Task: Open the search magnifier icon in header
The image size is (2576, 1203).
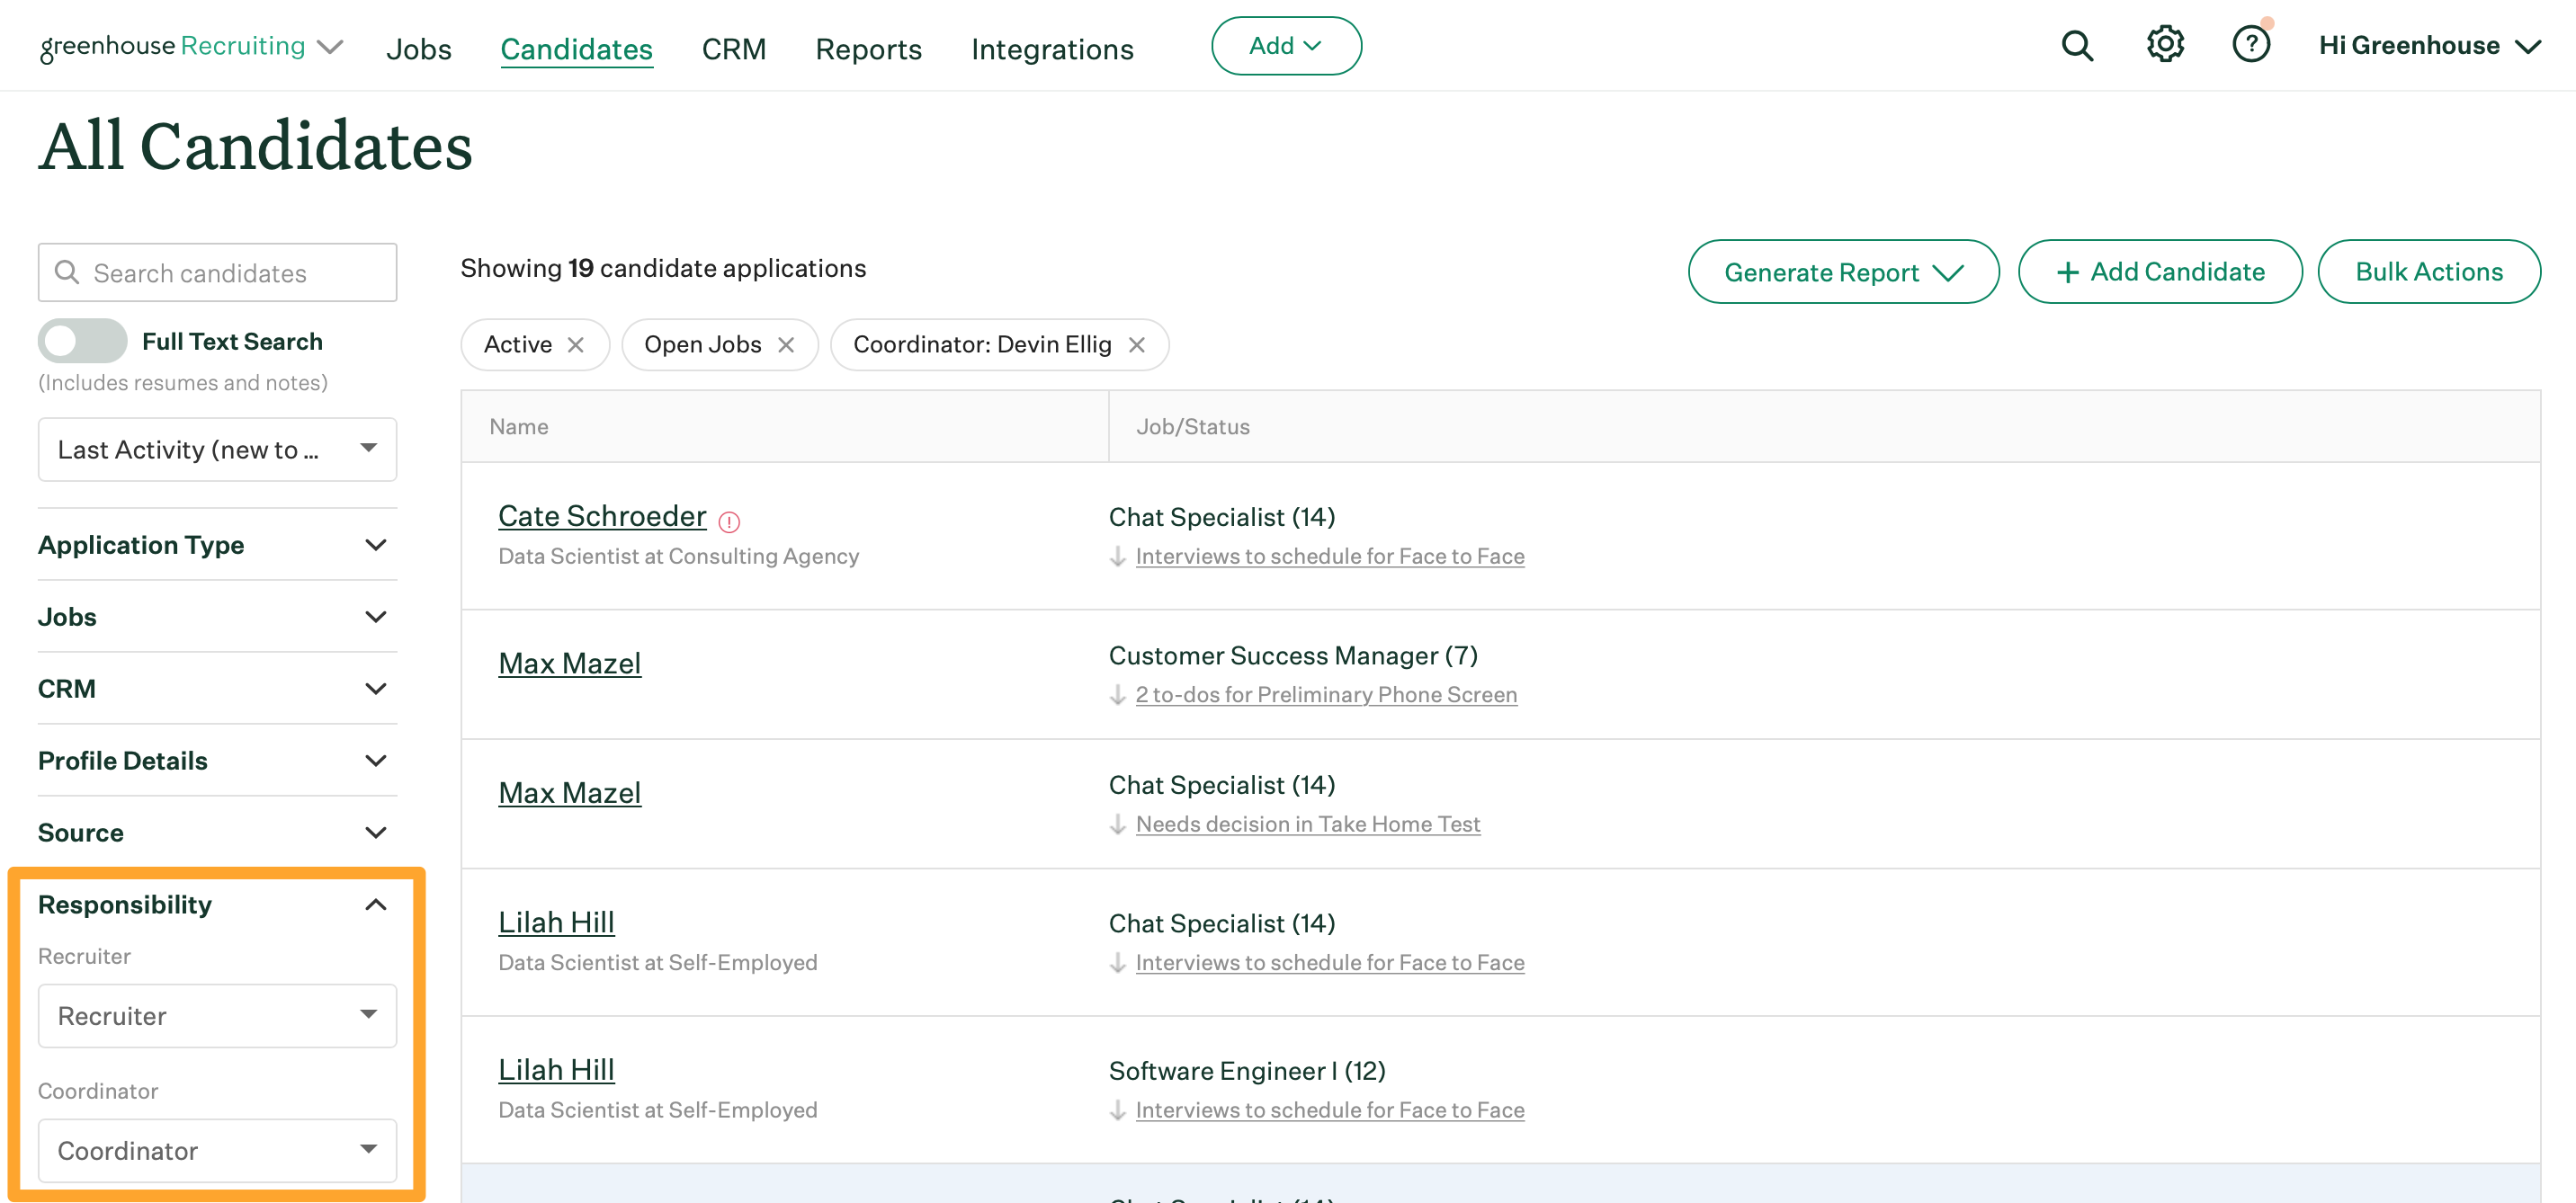Action: pos(2077,46)
